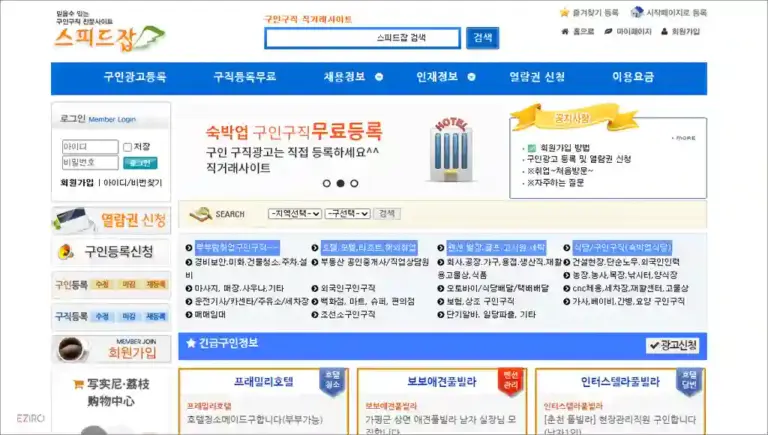Screen dimensions: 768x435
Task: Click the 펜션관리 badge on 보보애견풀빌라 card
Action: click(x=510, y=381)
